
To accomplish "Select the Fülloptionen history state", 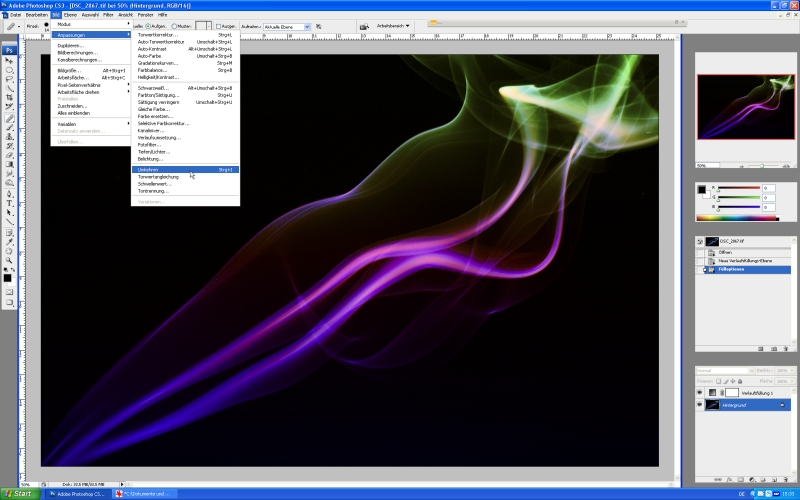I will 747,269.
